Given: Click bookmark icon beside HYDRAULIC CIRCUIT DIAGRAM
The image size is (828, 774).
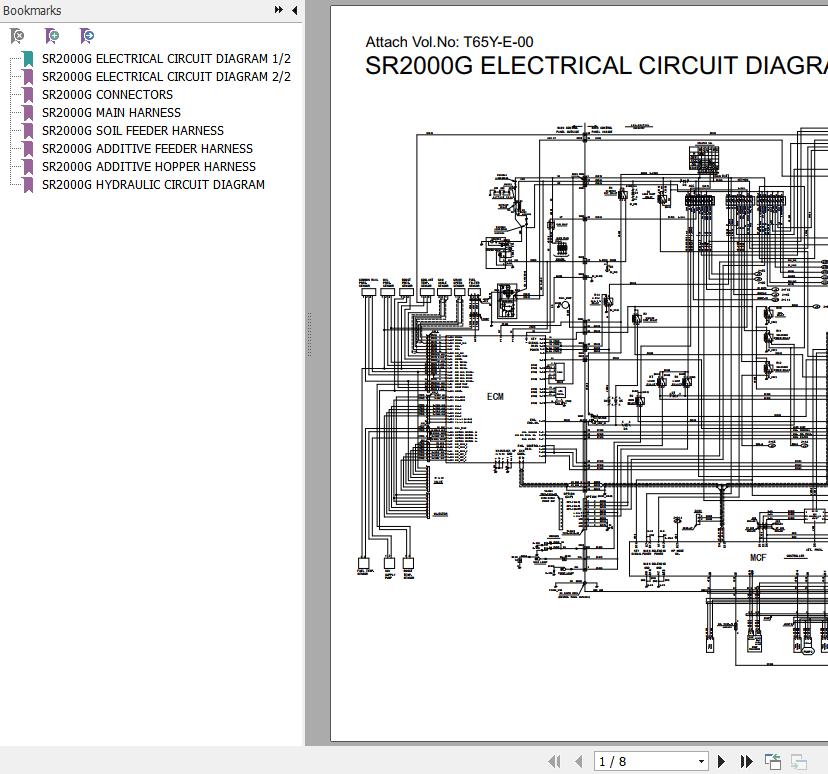Looking at the screenshot, I should point(28,184).
